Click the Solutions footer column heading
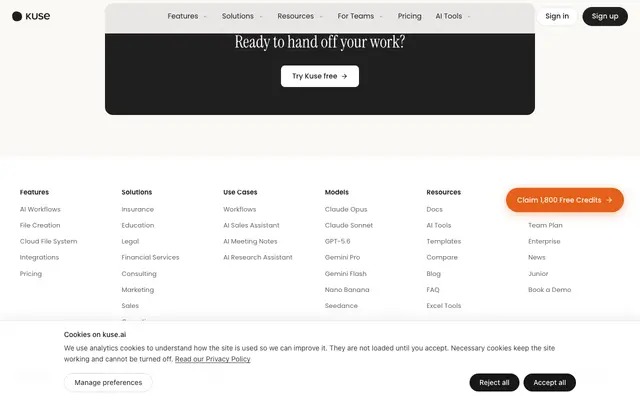This screenshot has width=640, height=400. (x=137, y=192)
